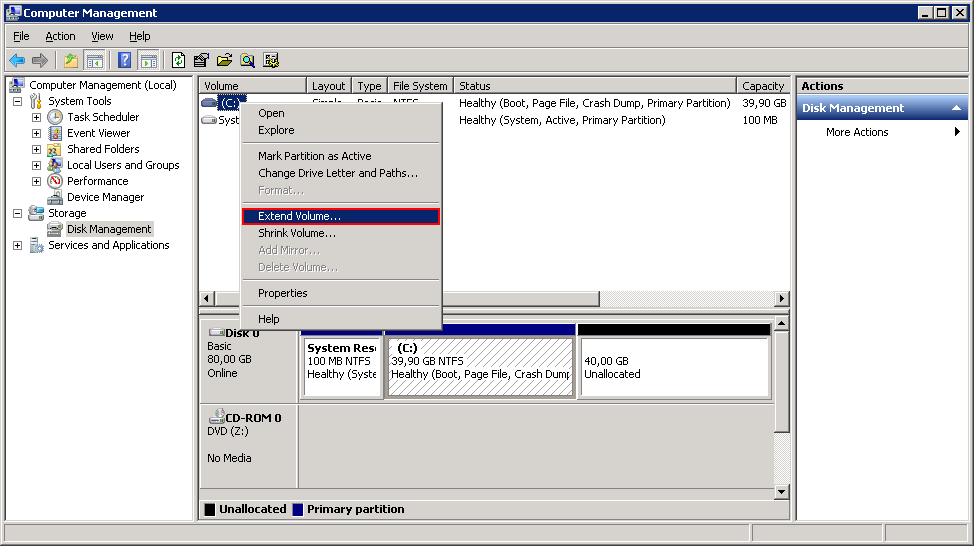
Task: Expand the Task Scheduler node
Action: point(37,117)
